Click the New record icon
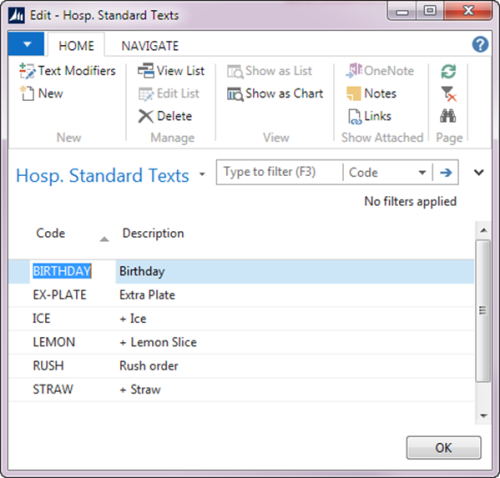Image resolution: width=500 pixels, height=478 pixels. pyautogui.click(x=27, y=93)
